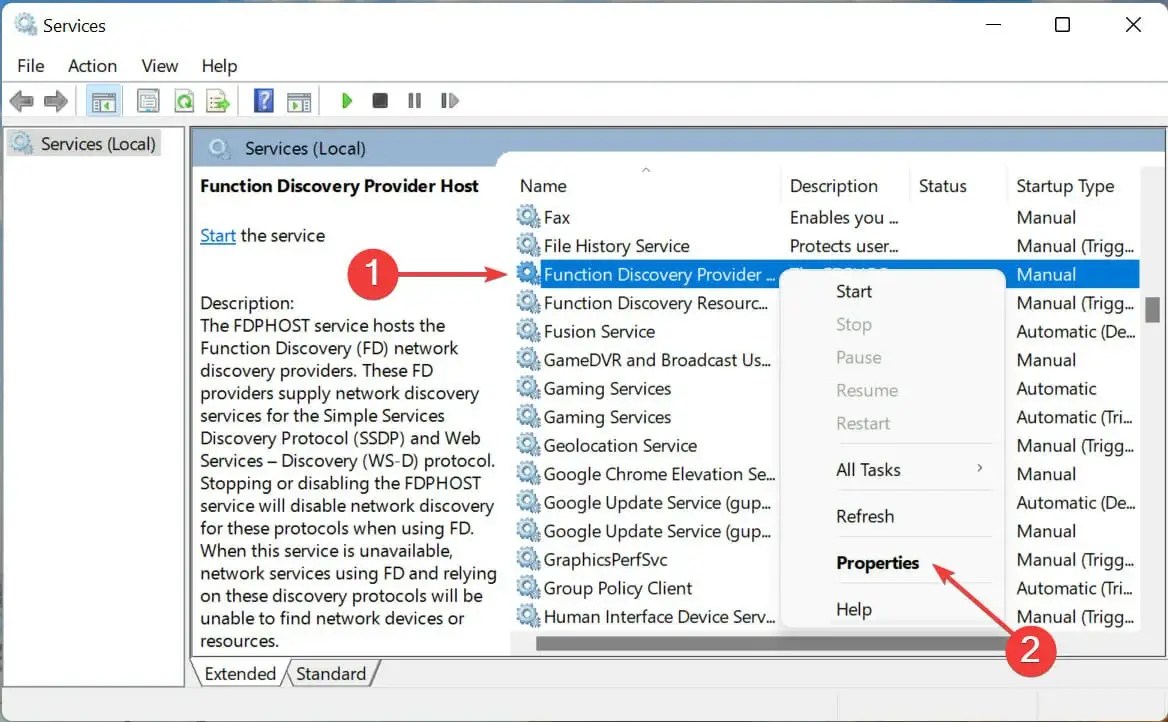Switch to the Standard tab
The width and height of the screenshot is (1168, 722).
[x=332, y=673]
